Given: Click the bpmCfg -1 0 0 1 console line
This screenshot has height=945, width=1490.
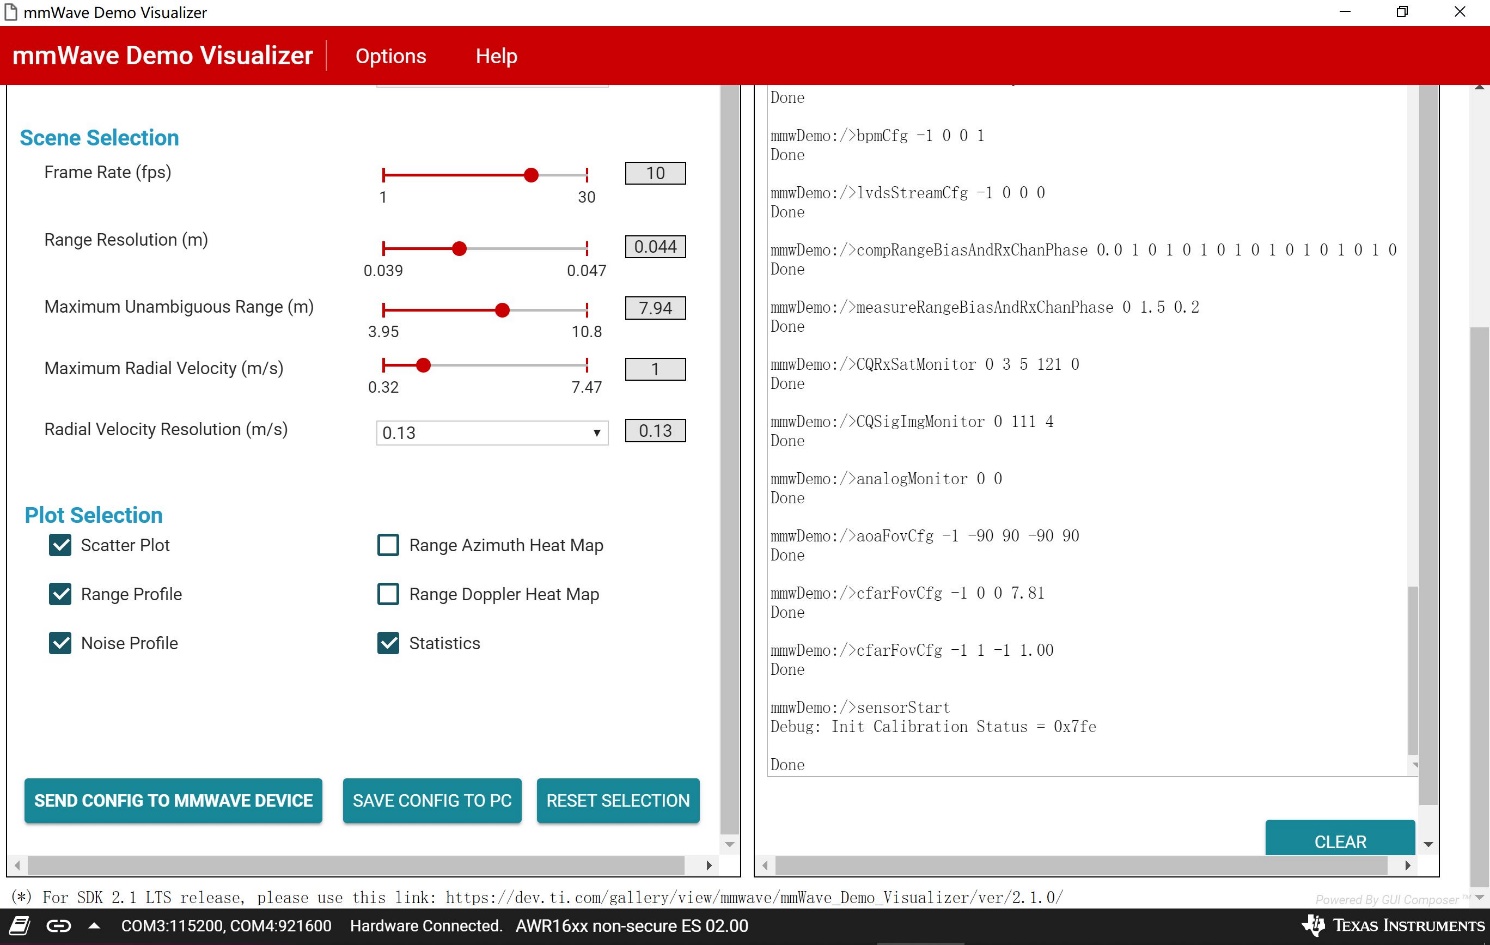Looking at the screenshot, I should [x=877, y=136].
